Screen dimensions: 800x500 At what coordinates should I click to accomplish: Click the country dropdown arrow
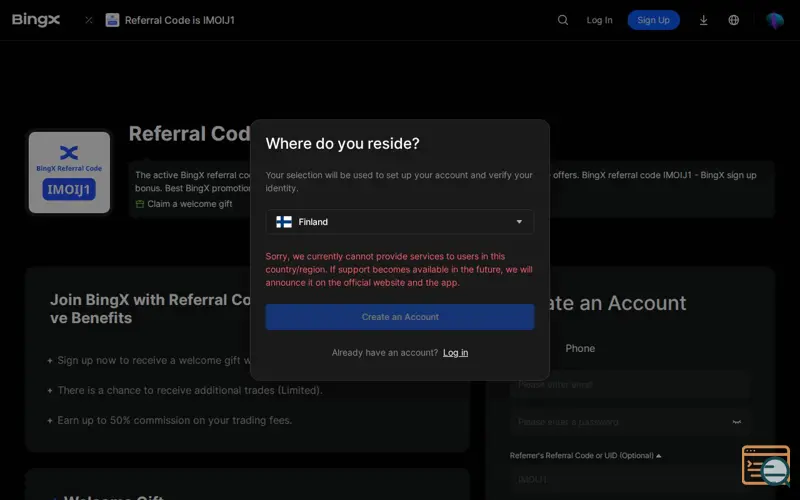(519, 222)
